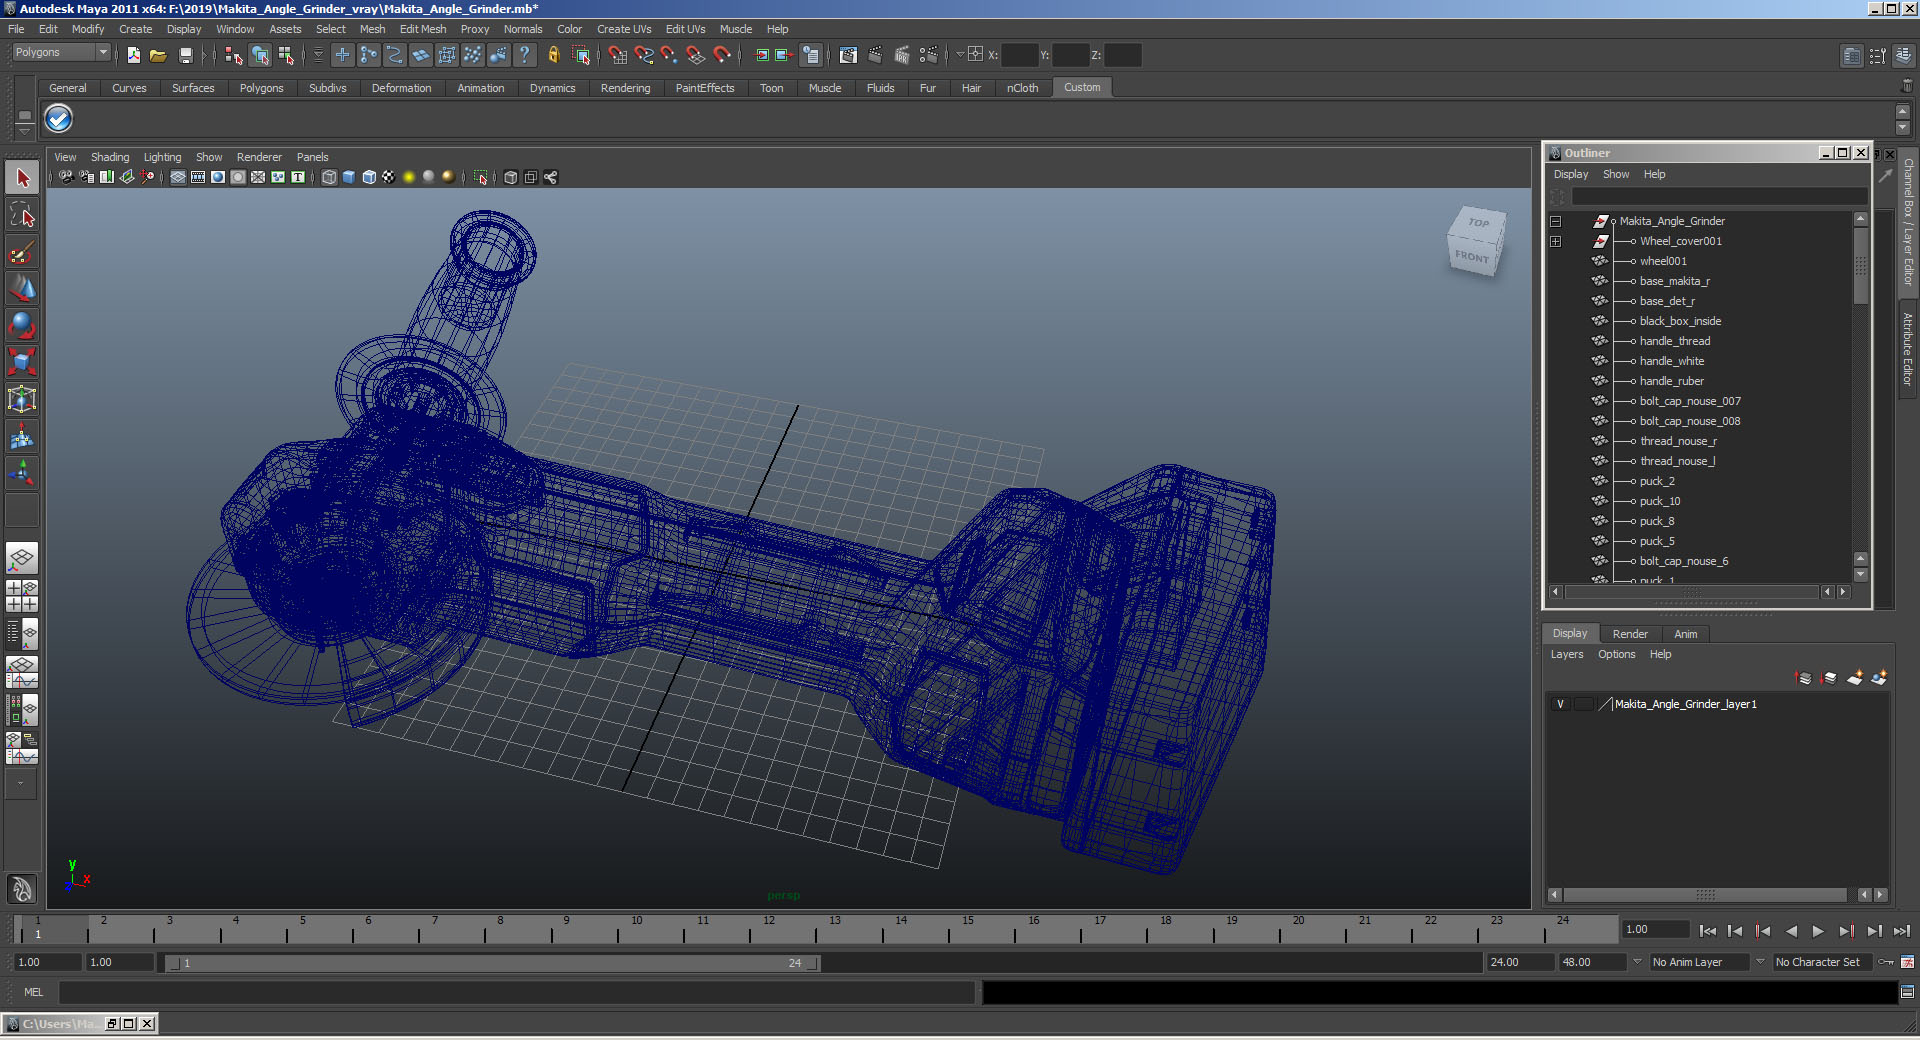Switch to Persp/Outliner layout

[22, 634]
